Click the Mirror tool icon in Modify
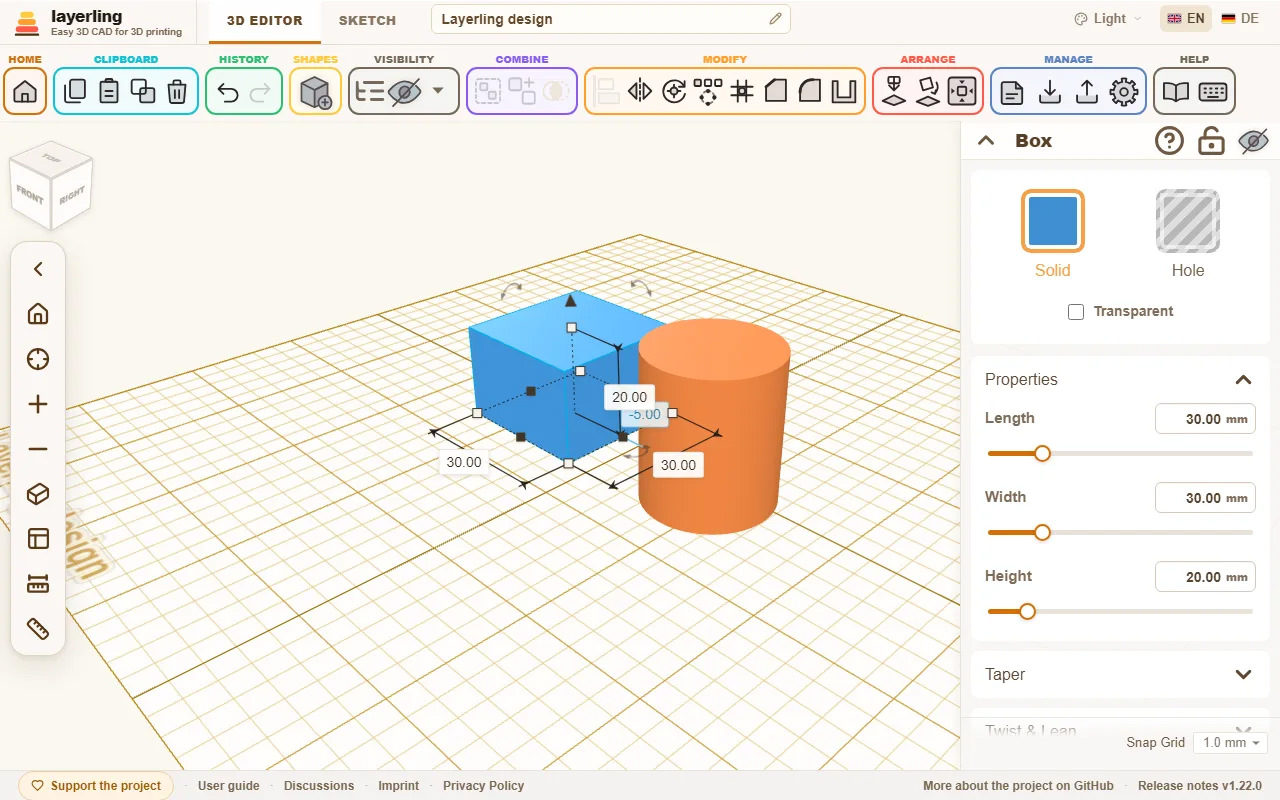The image size is (1280, 800). (x=640, y=92)
